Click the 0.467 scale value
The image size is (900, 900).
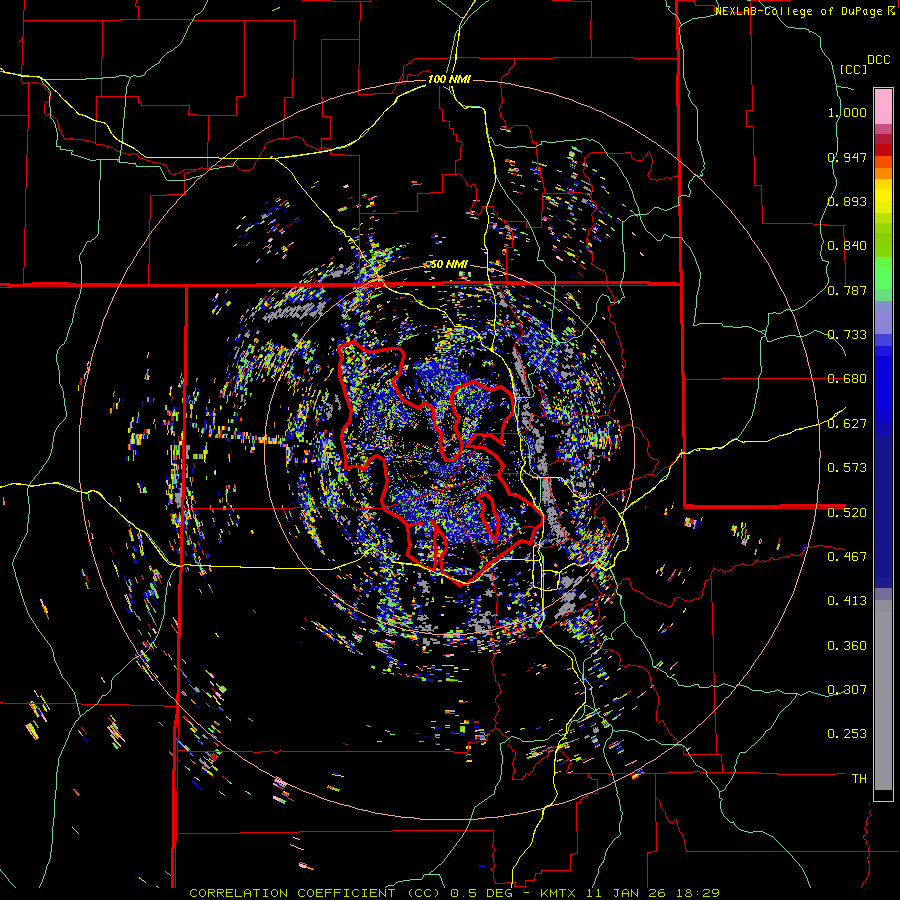847,557
